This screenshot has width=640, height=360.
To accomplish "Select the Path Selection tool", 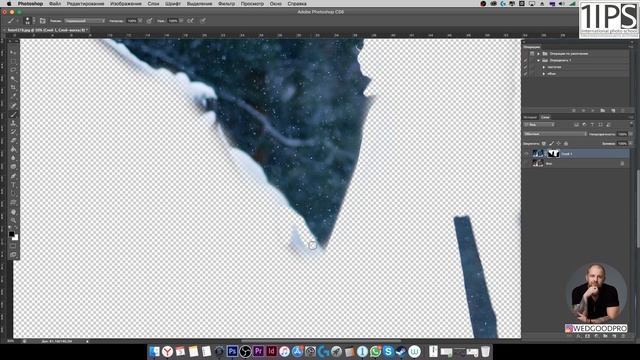I will [13, 193].
